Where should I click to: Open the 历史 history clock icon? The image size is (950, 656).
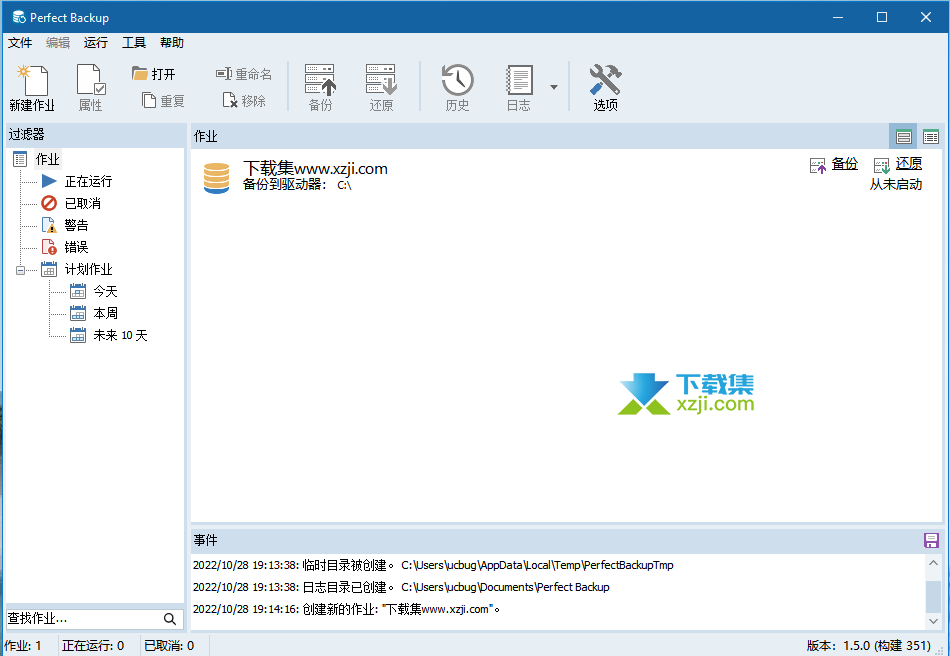tap(457, 87)
